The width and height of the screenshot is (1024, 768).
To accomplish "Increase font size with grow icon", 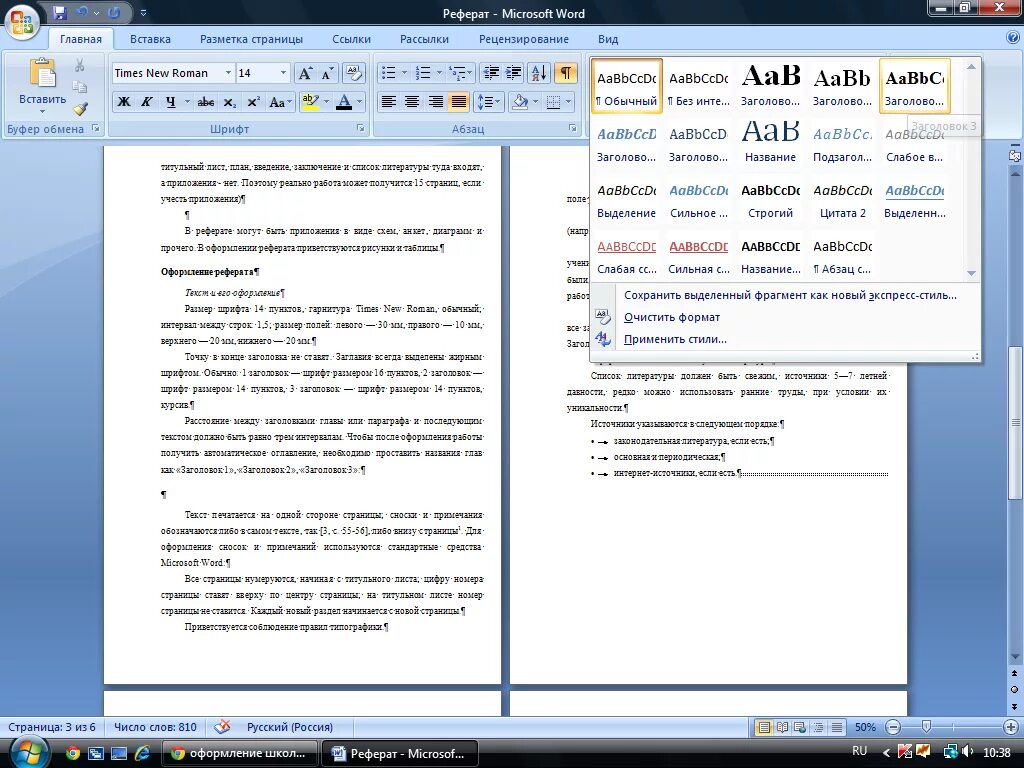I will [305, 73].
